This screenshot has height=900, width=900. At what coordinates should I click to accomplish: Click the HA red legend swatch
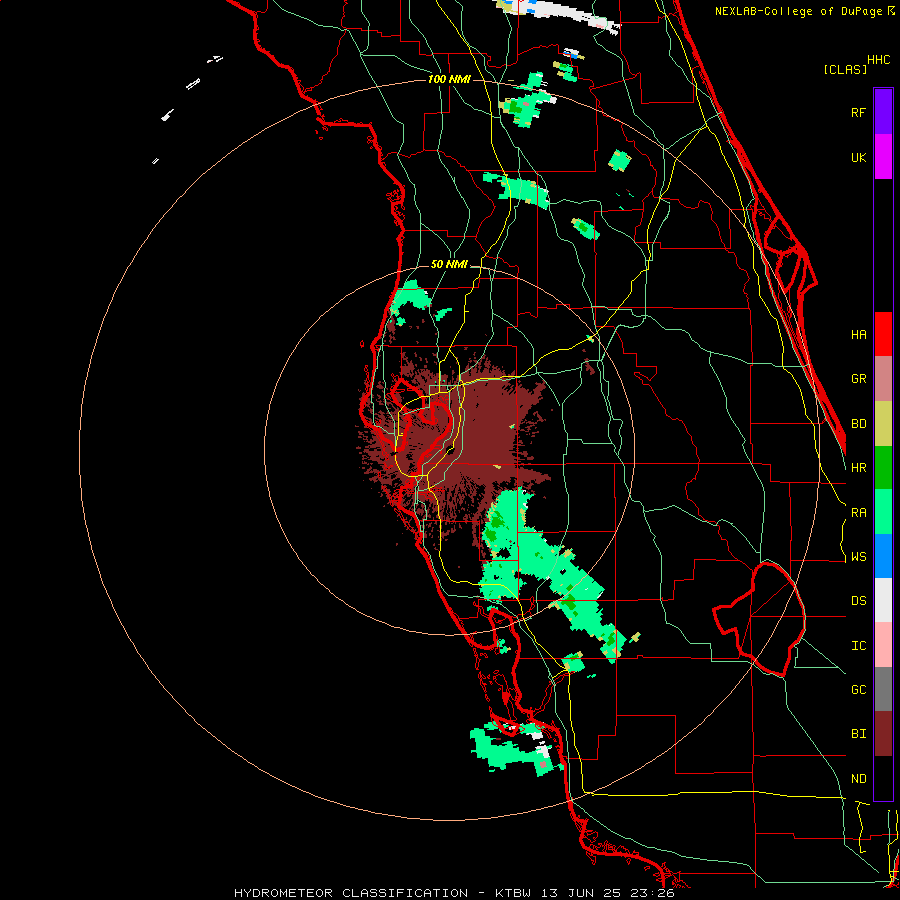[x=883, y=334]
